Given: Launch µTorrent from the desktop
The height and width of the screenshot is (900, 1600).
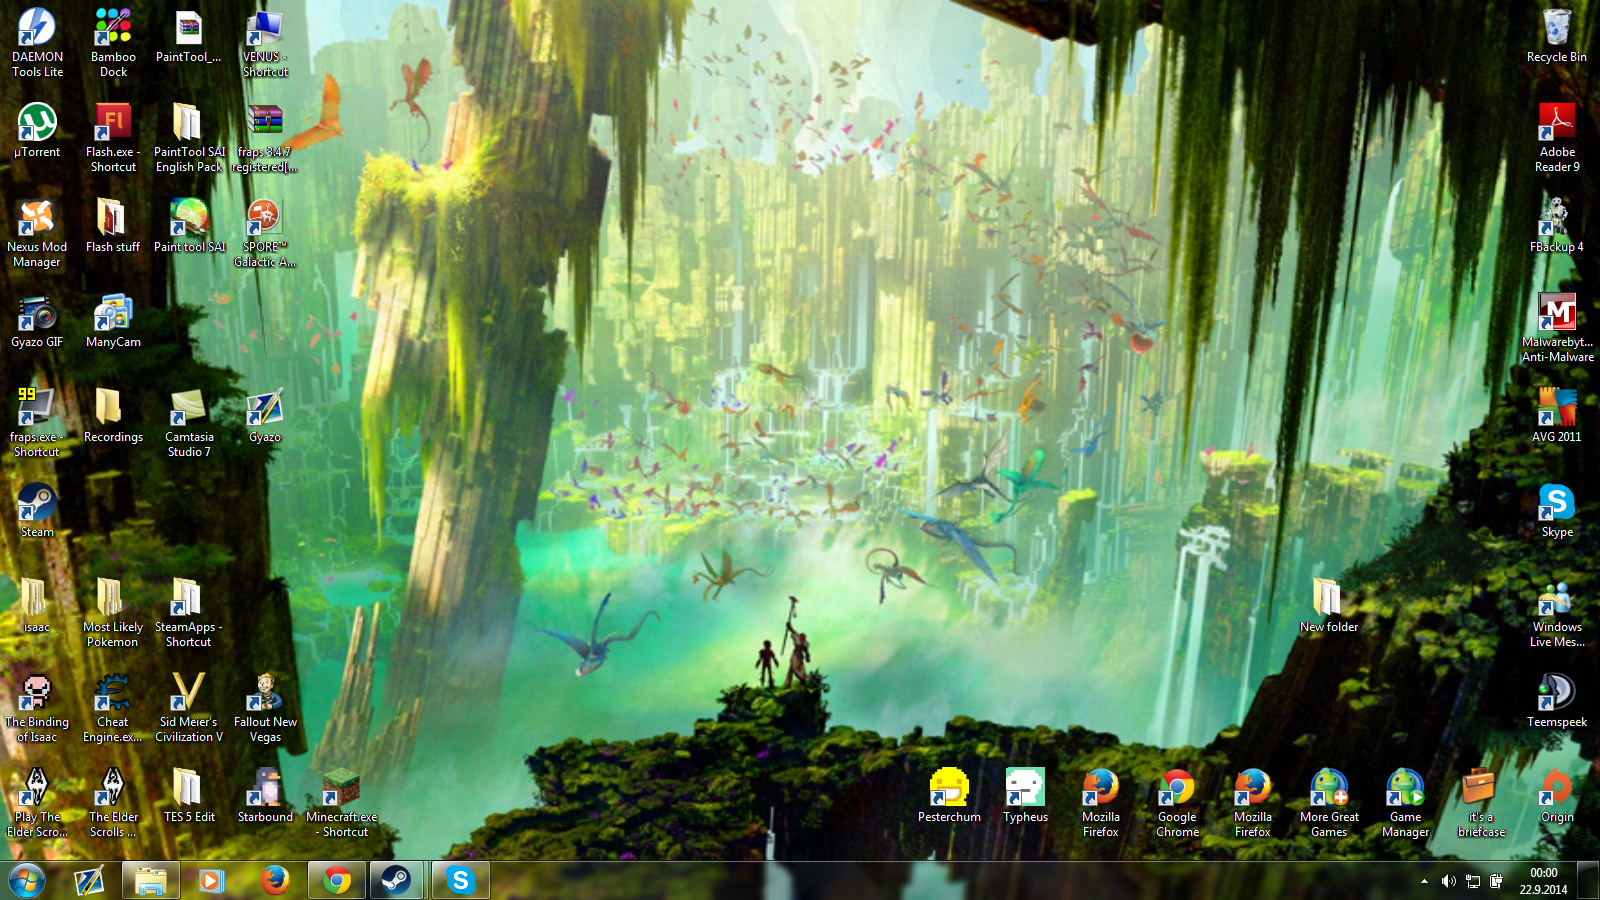Looking at the screenshot, I should (37, 131).
